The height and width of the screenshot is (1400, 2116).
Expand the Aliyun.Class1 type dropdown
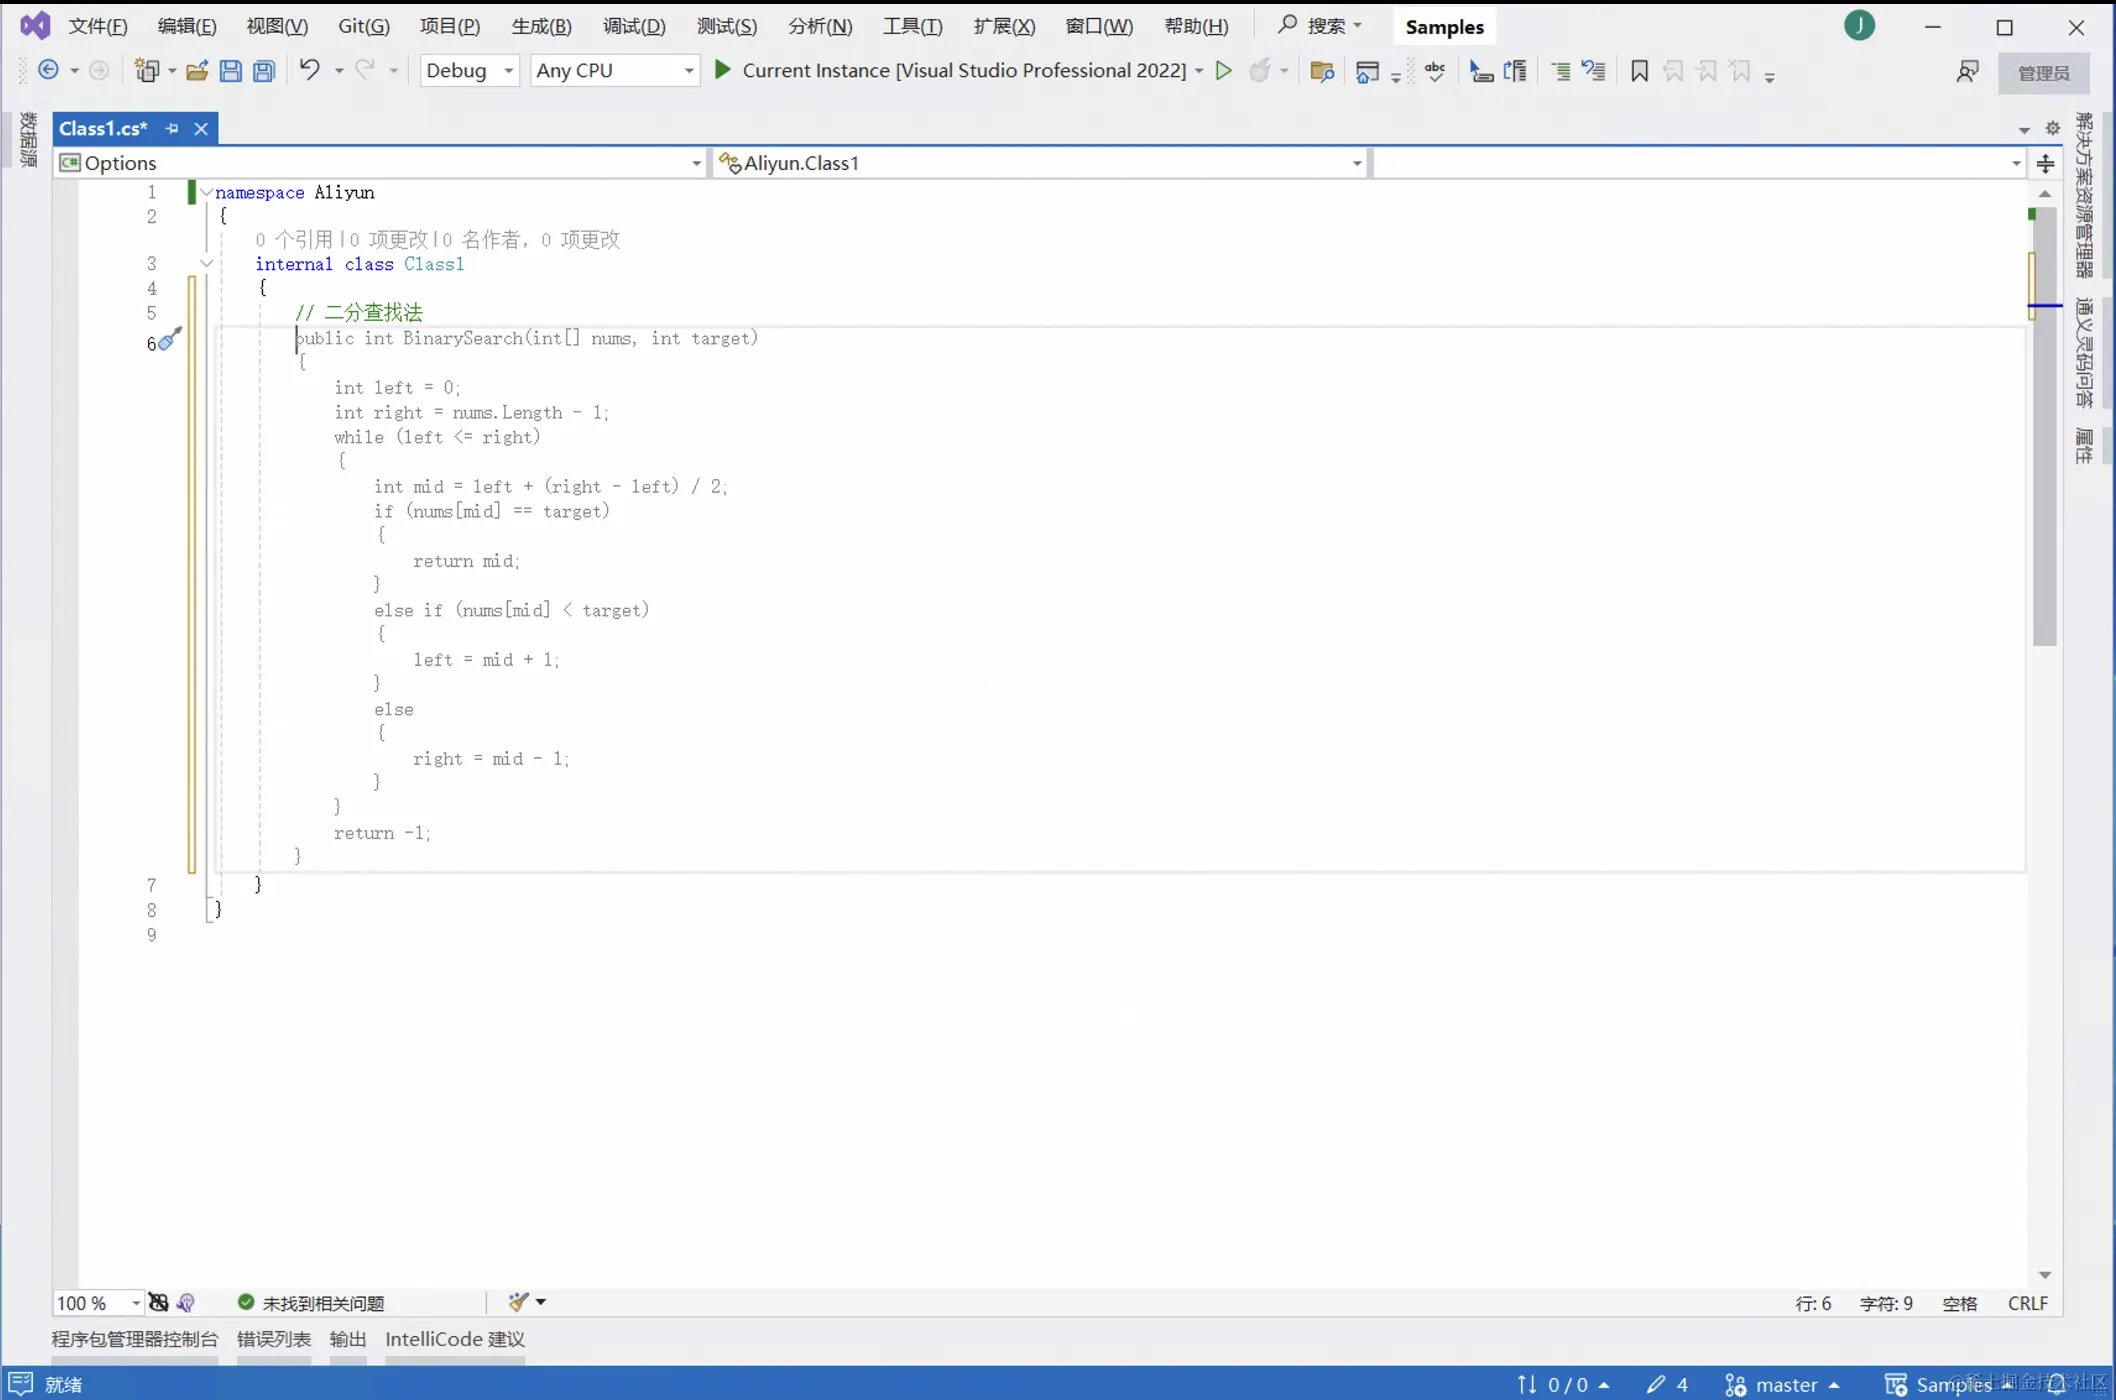coord(1356,163)
